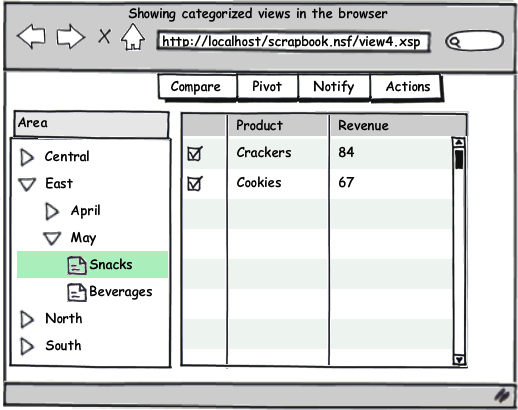Screen dimensions: 518x410
Task: Uncheck the Crackers row checkbox
Action: (195, 154)
